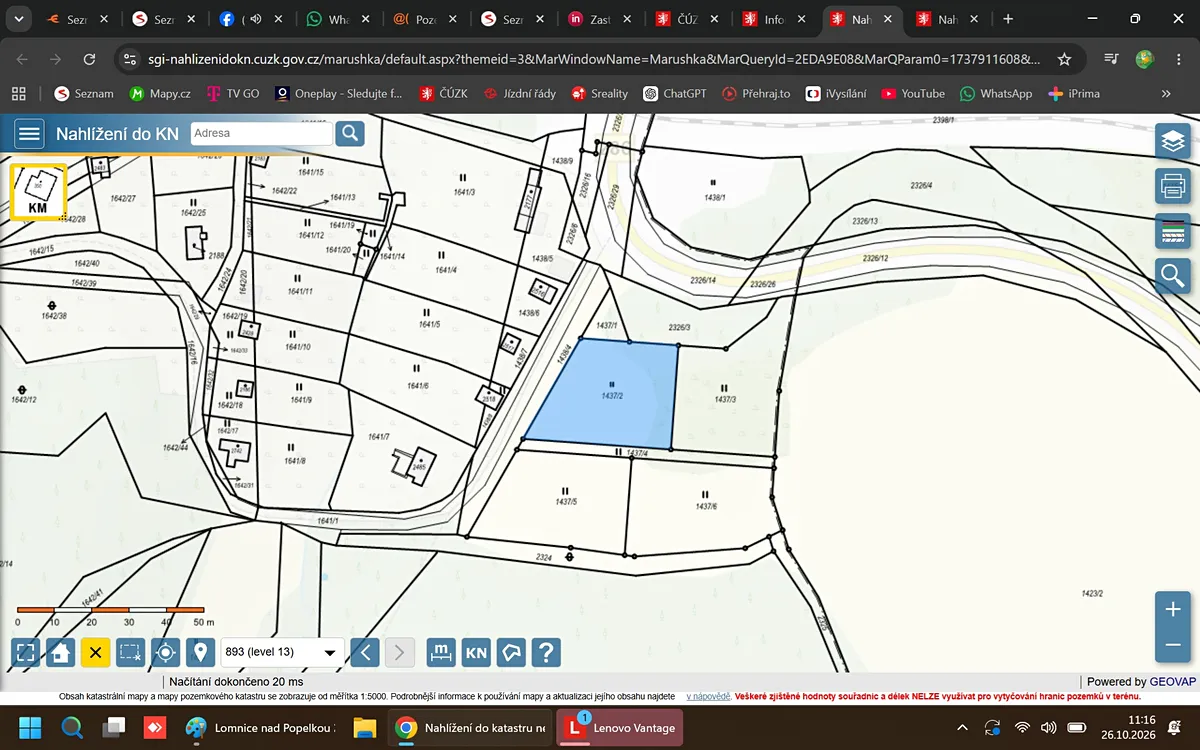Image resolution: width=1200 pixels, height=750 pixels.
Task: Open the Sreality bookmark
Action: [x=600, y=93]
